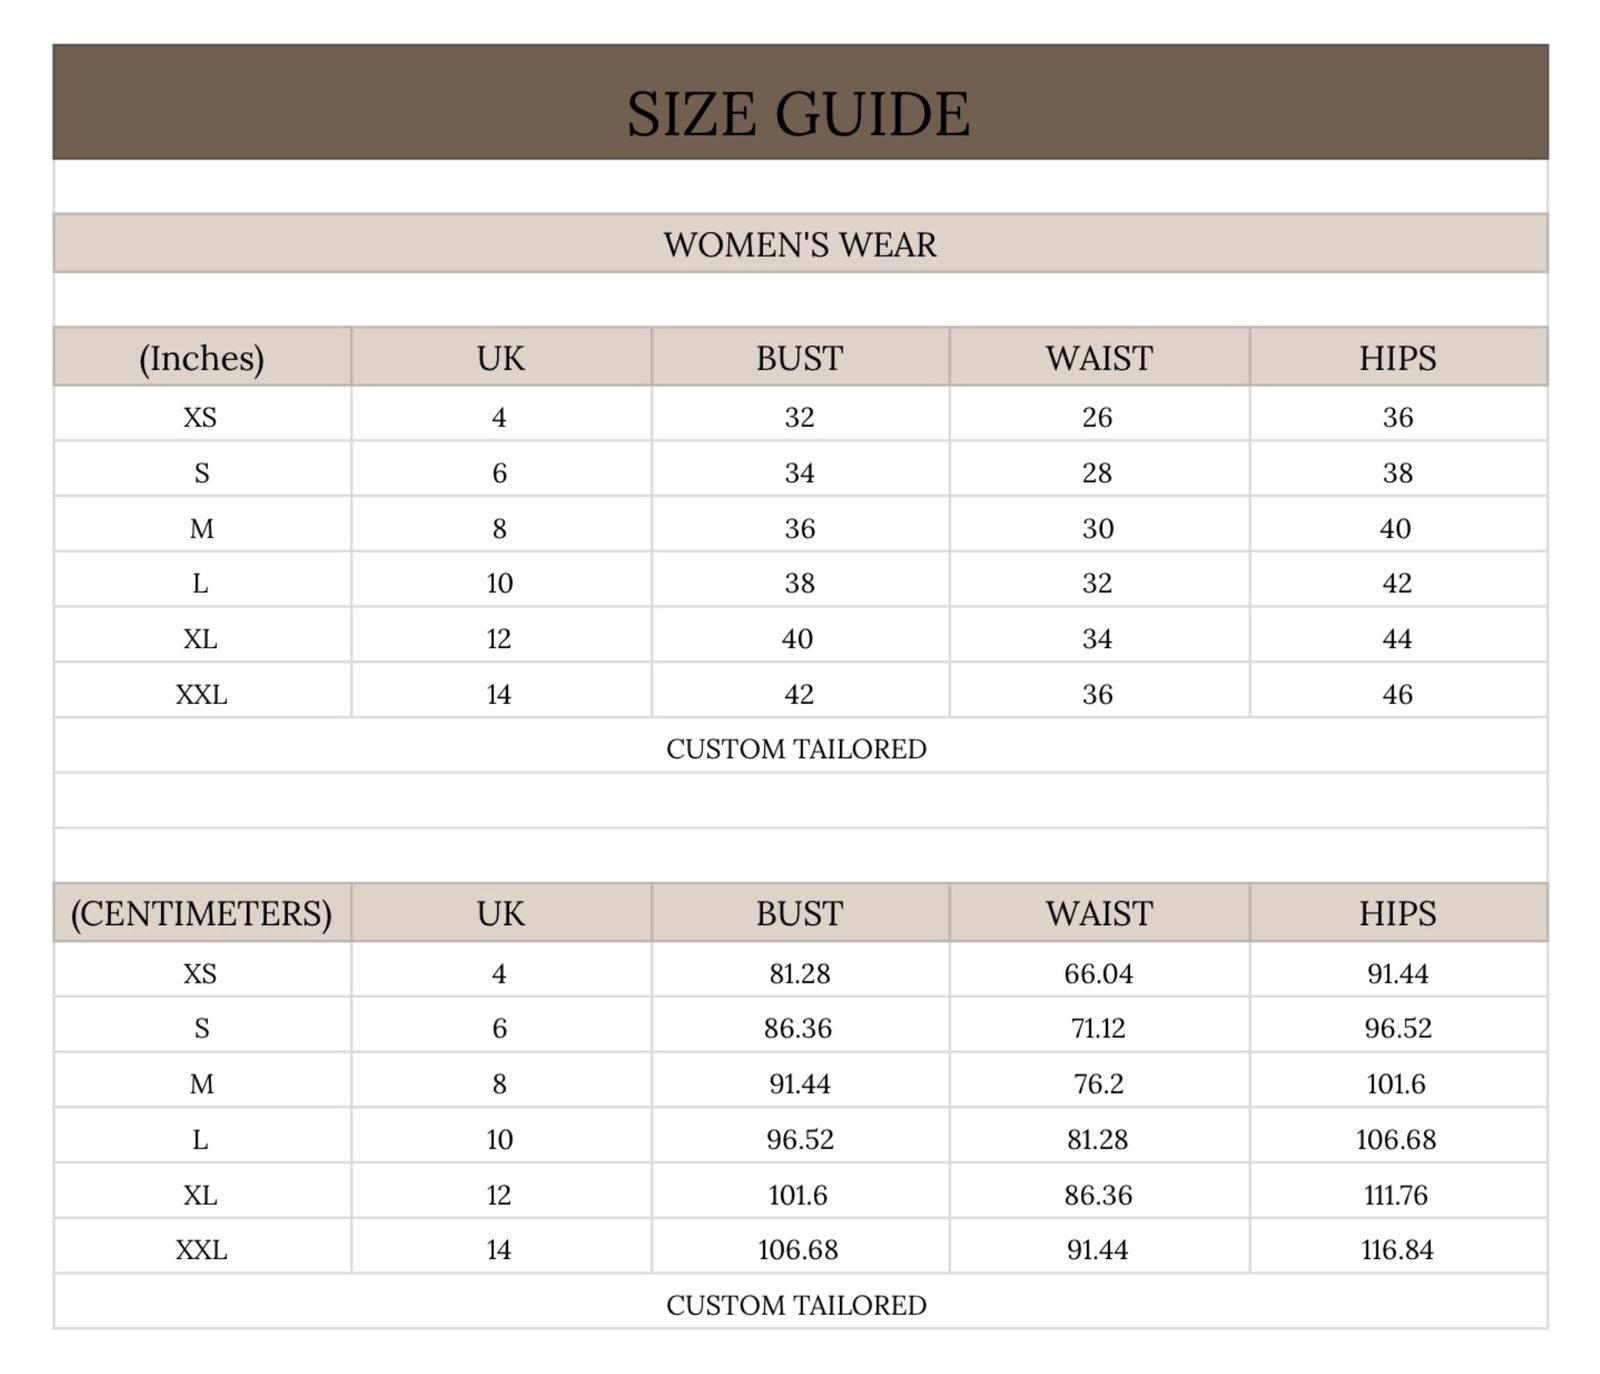Screen dimensions: 1600x1374
Task: Click the SIZE GUIDE title banner
Action: 798,113
